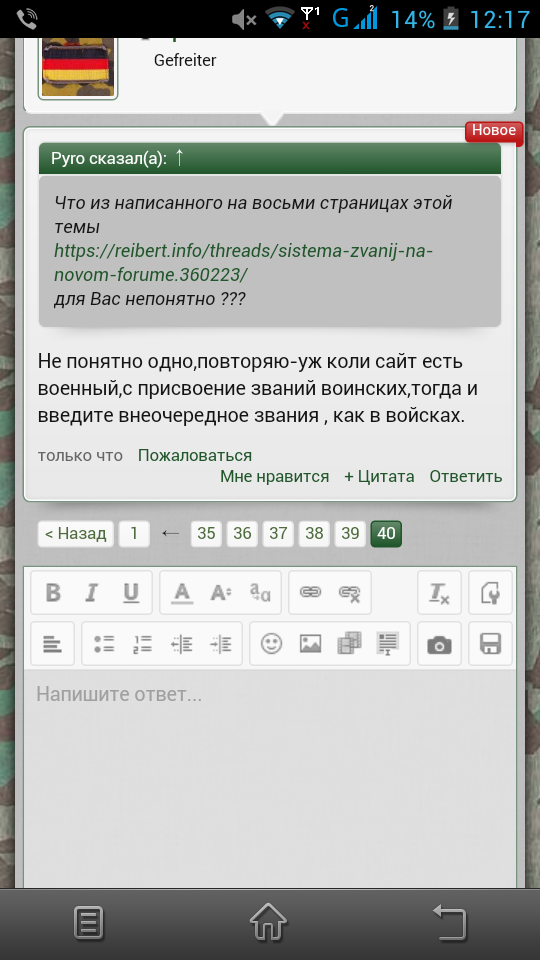Viewport: 540px width, 960px height.
Task: Switch editor mode with the wrench icon
Action: [x=490, y=592]
